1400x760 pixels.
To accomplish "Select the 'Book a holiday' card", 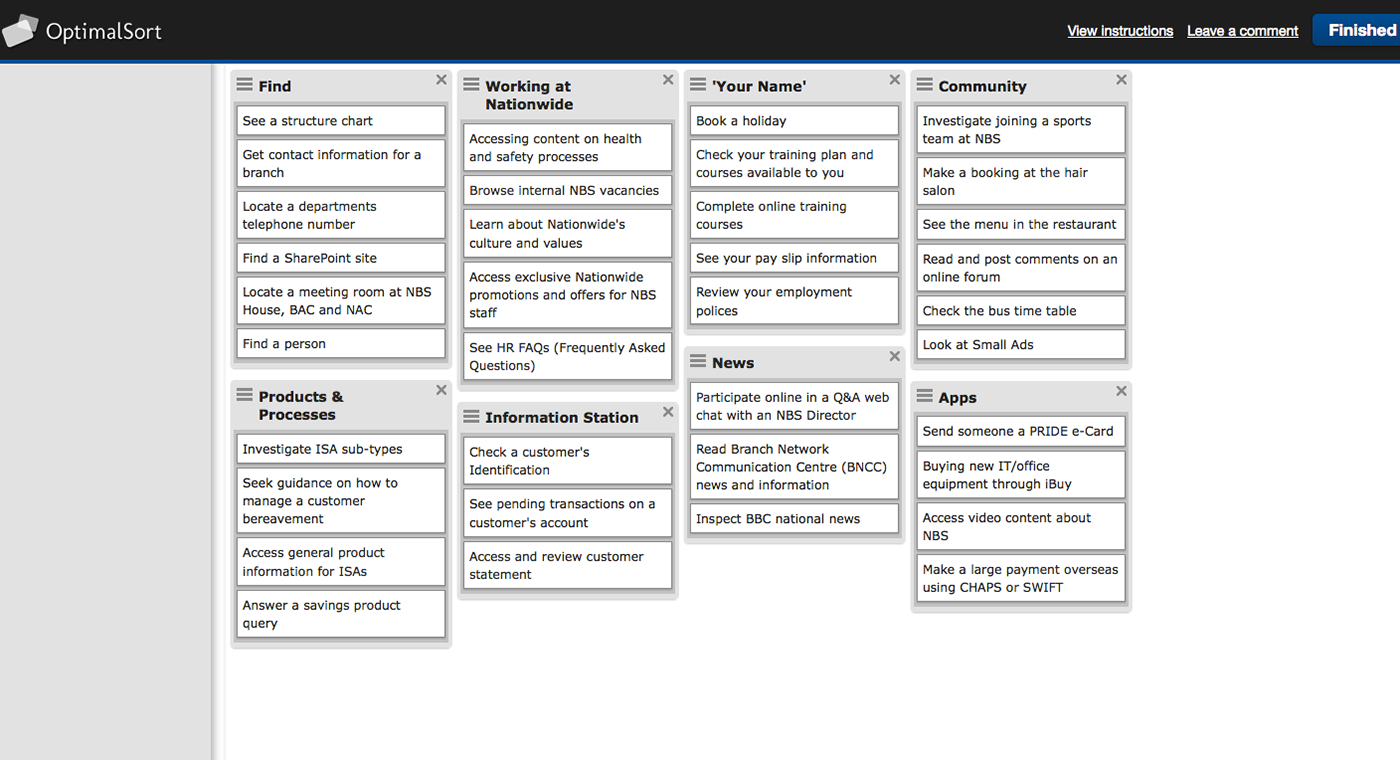I will pyautogui.click(x=795, y=121).
